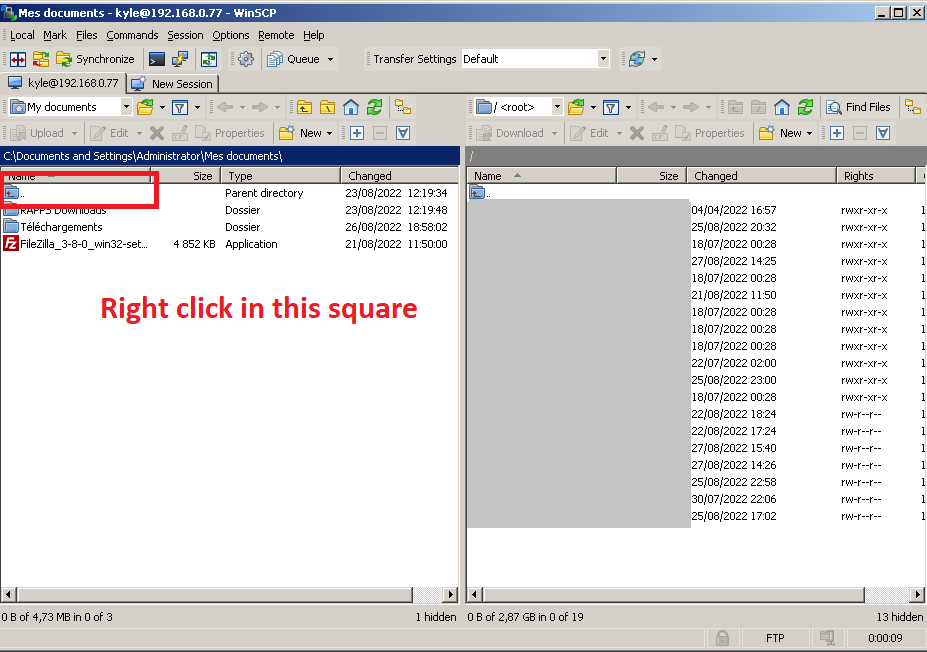Open the Commands menu
The height and width of the screenshot is (652, 927).
tap(132, 35)
